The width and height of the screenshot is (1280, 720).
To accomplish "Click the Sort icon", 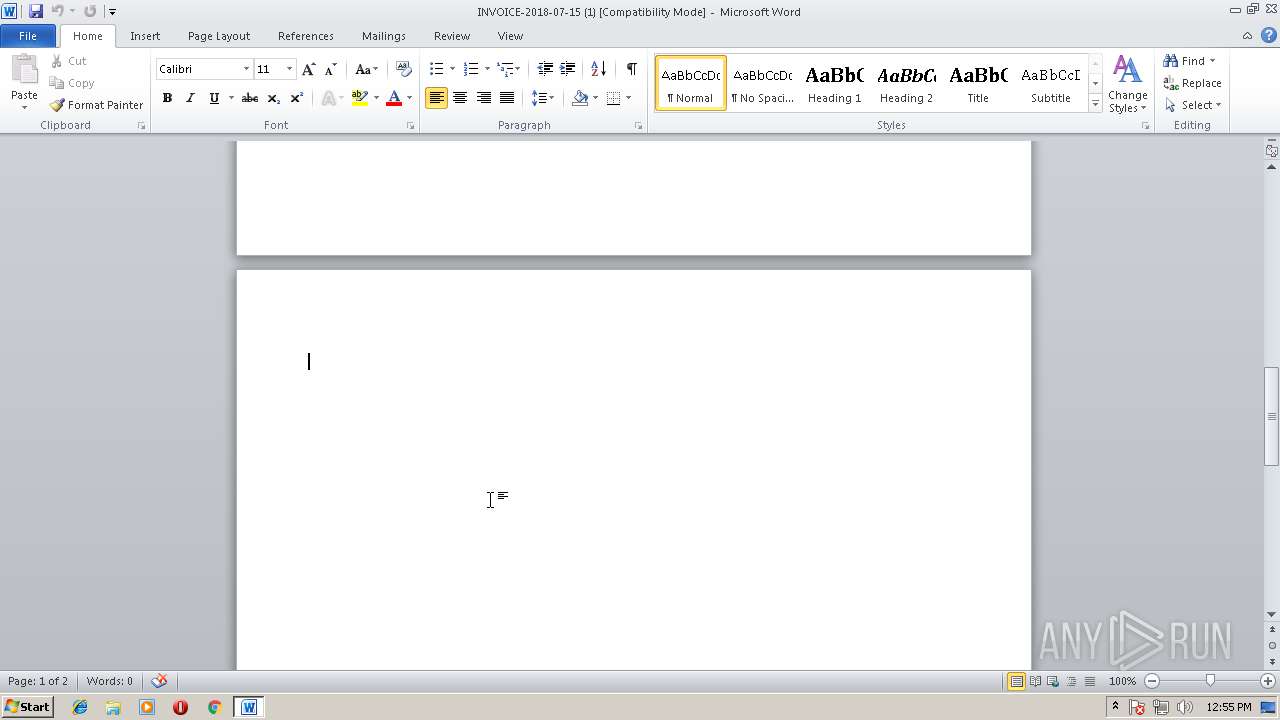I will tap(598, 69).
